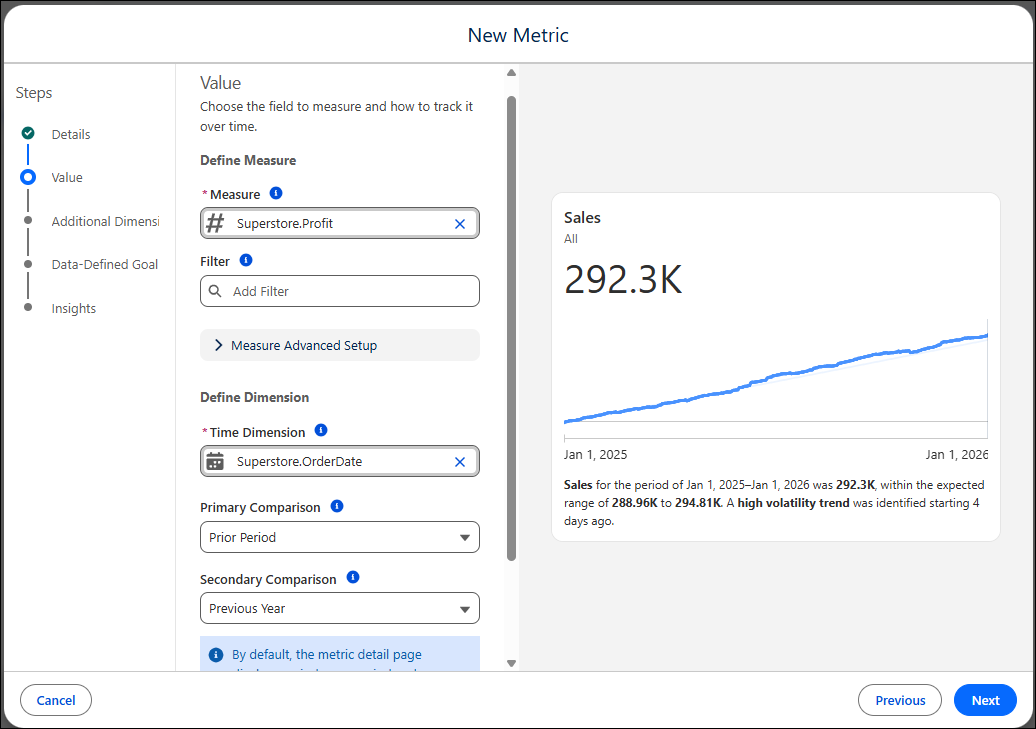This screenshot has width=1036, height=729.
Task: Clear the Superstore.OrderDate time dimension
Action: point(460,462)
